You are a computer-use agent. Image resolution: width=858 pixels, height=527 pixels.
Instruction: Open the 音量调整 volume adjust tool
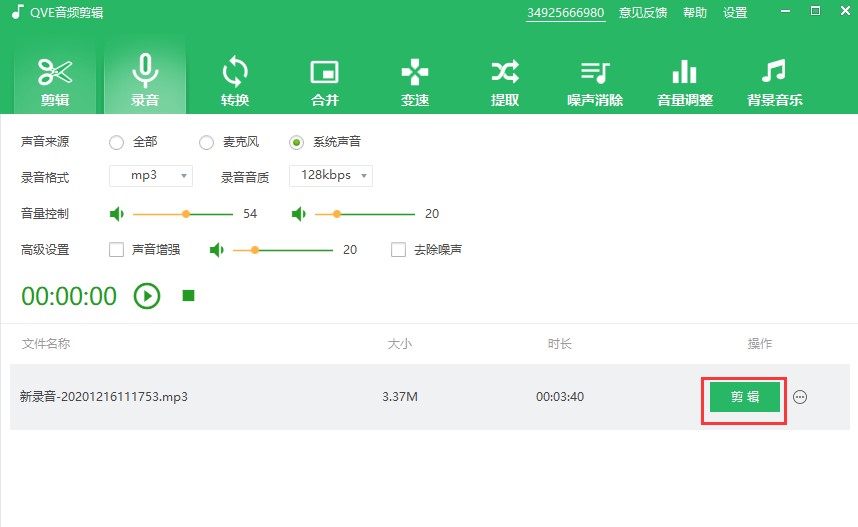[x=685, y=80]
